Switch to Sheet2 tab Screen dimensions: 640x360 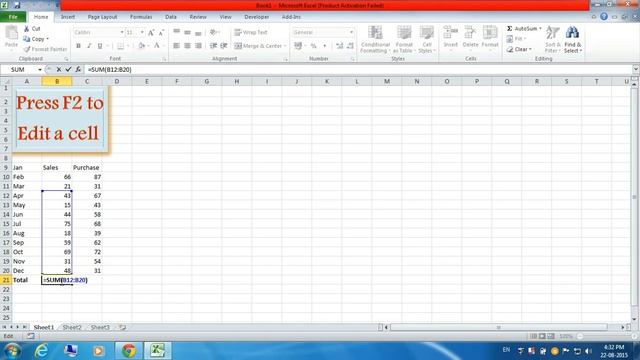[72, 327]
